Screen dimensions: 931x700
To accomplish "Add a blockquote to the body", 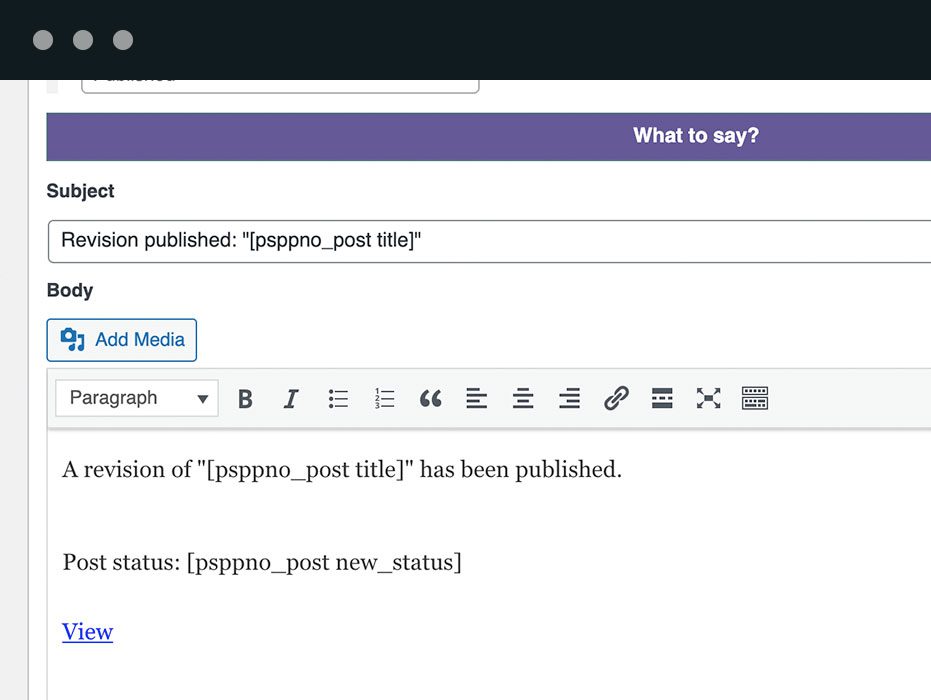I will tap(430, 399).
